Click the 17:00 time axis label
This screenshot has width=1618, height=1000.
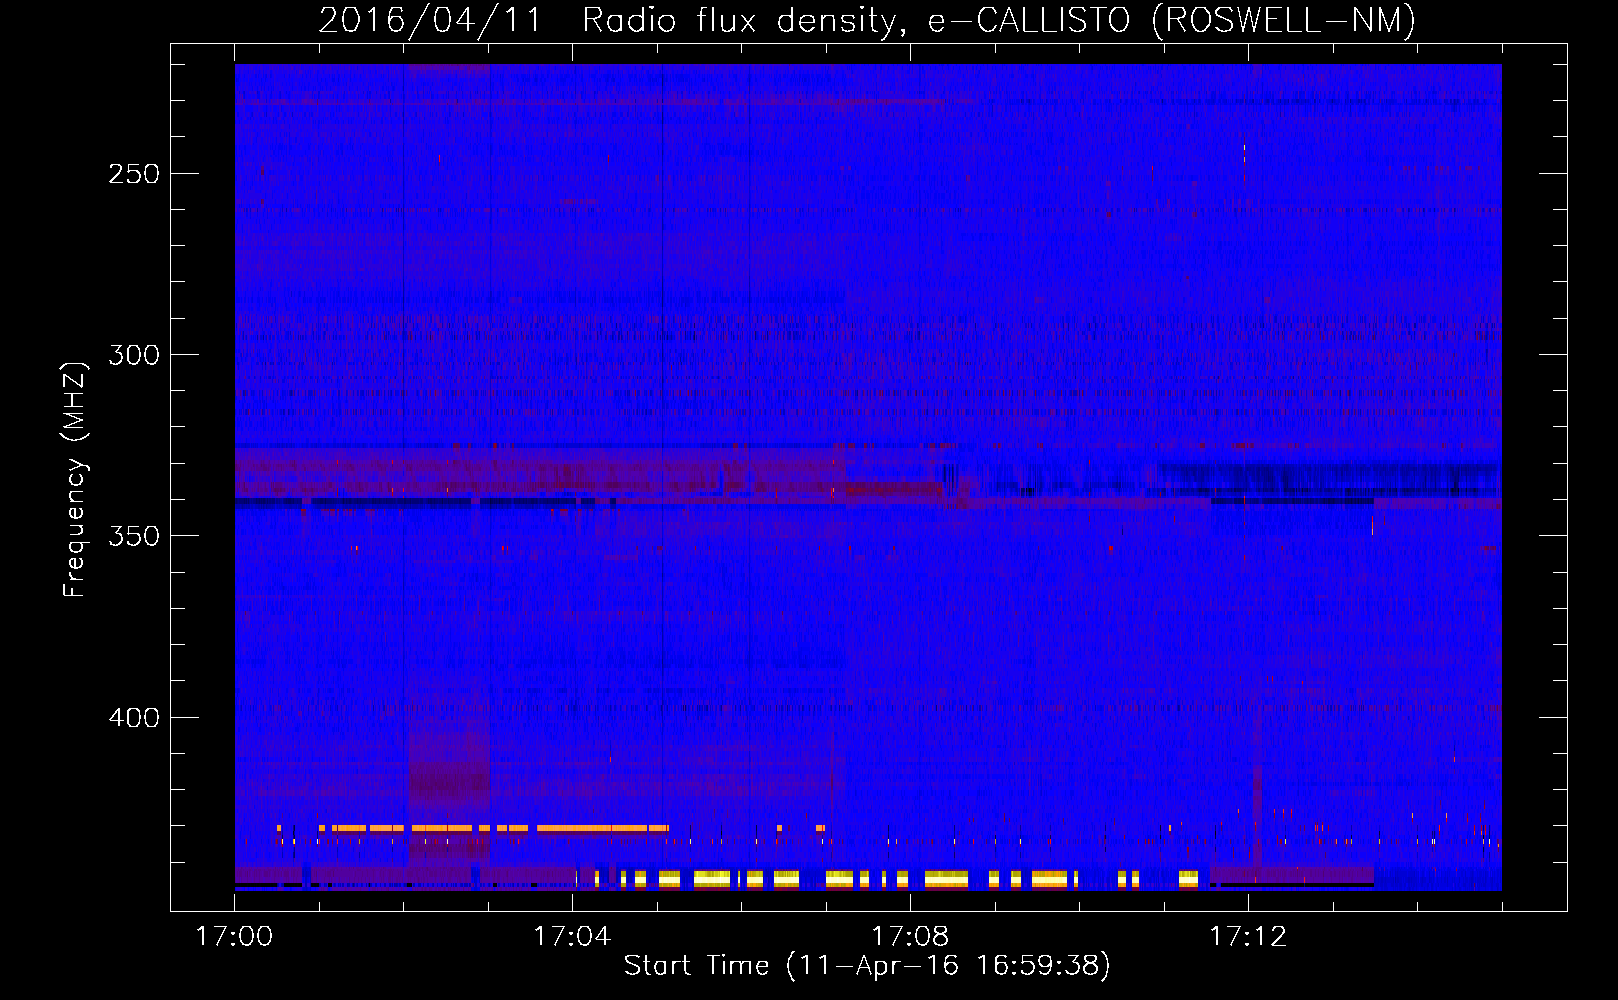coord(234,937)
